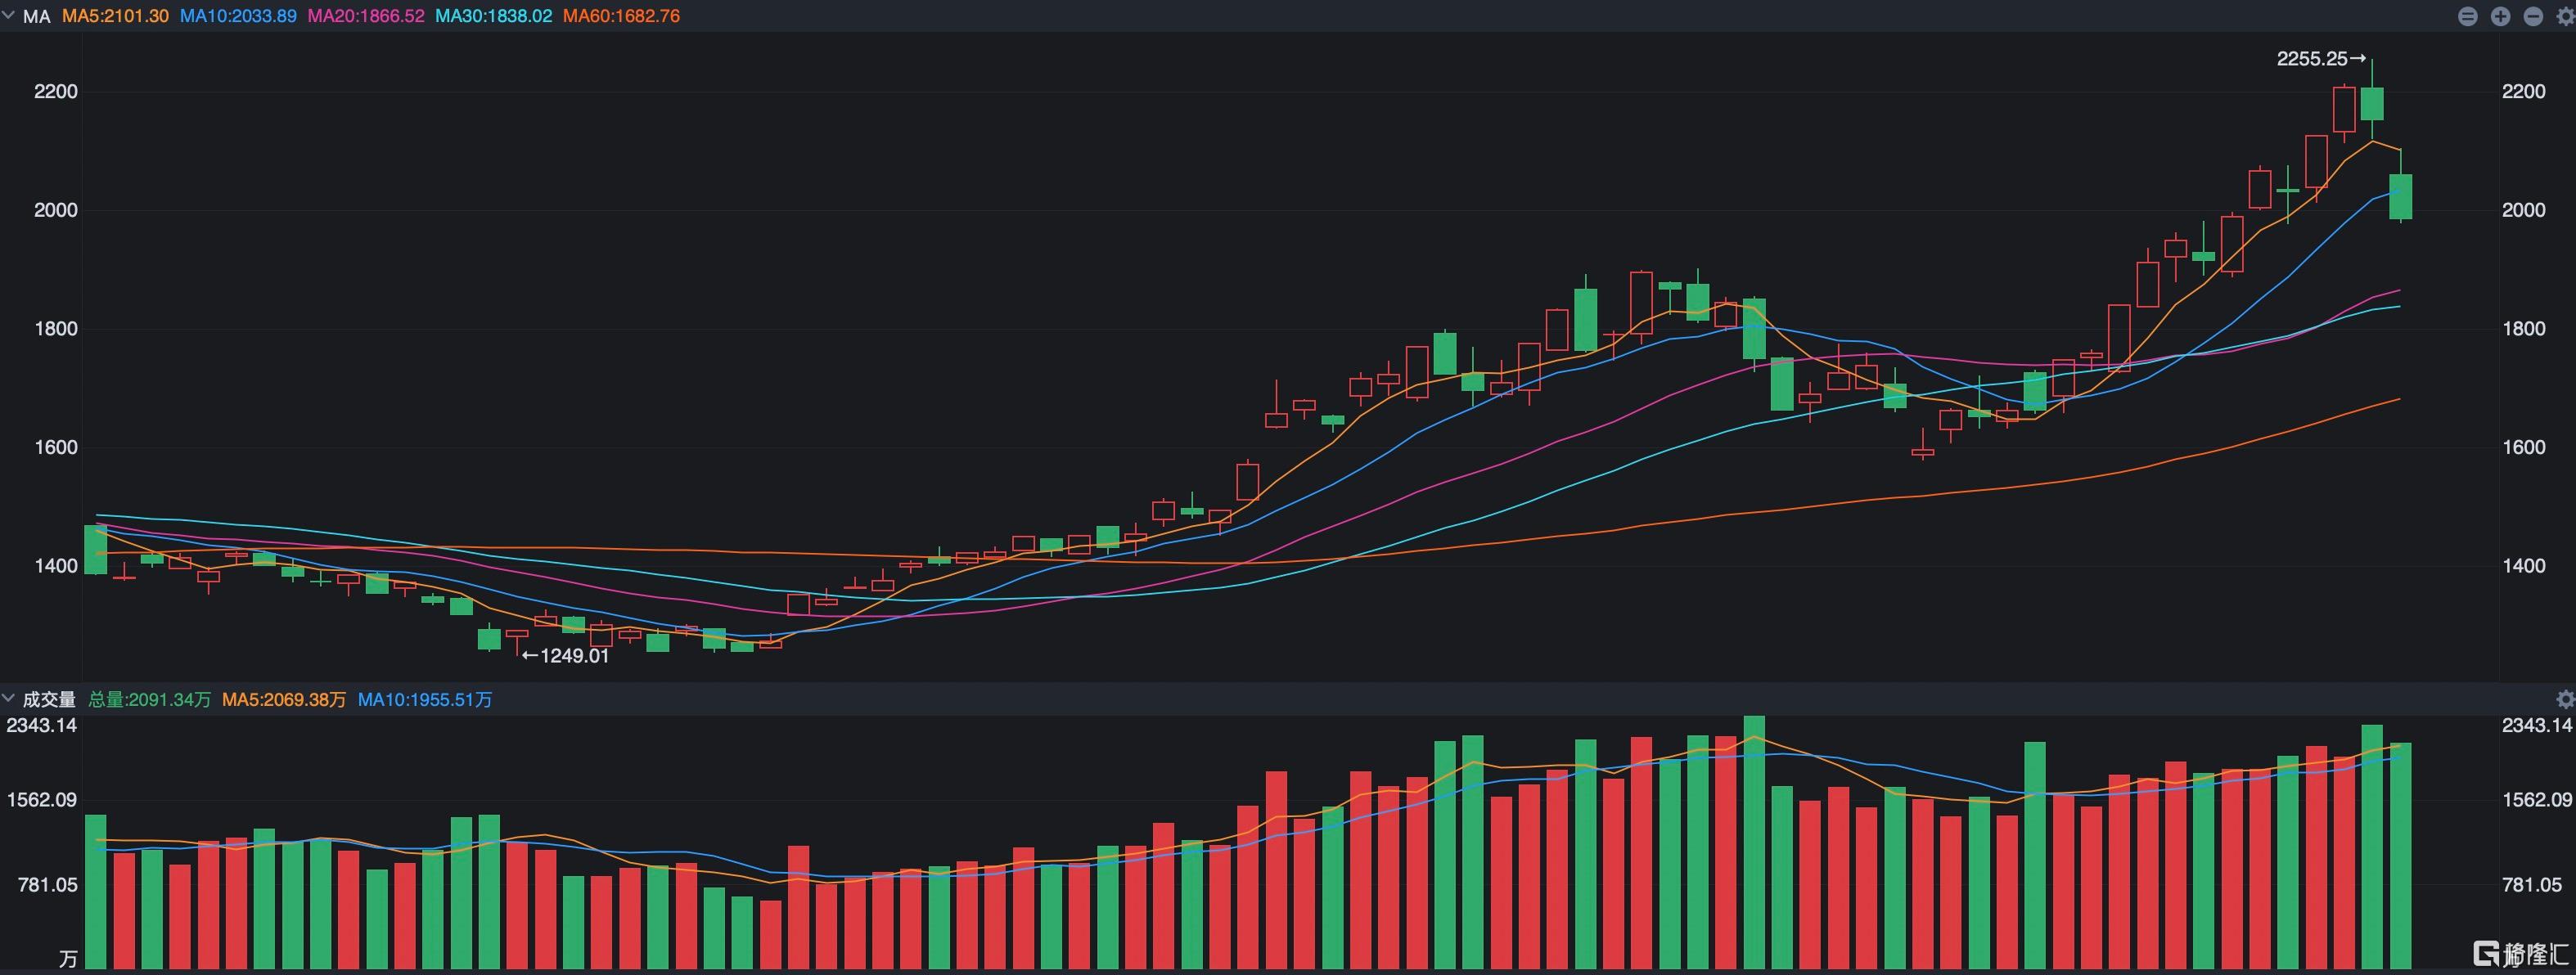2576x975 pixels.
Task: Open the 成交量 volume panel settings gear
Action: click(x=2565, y=699)
